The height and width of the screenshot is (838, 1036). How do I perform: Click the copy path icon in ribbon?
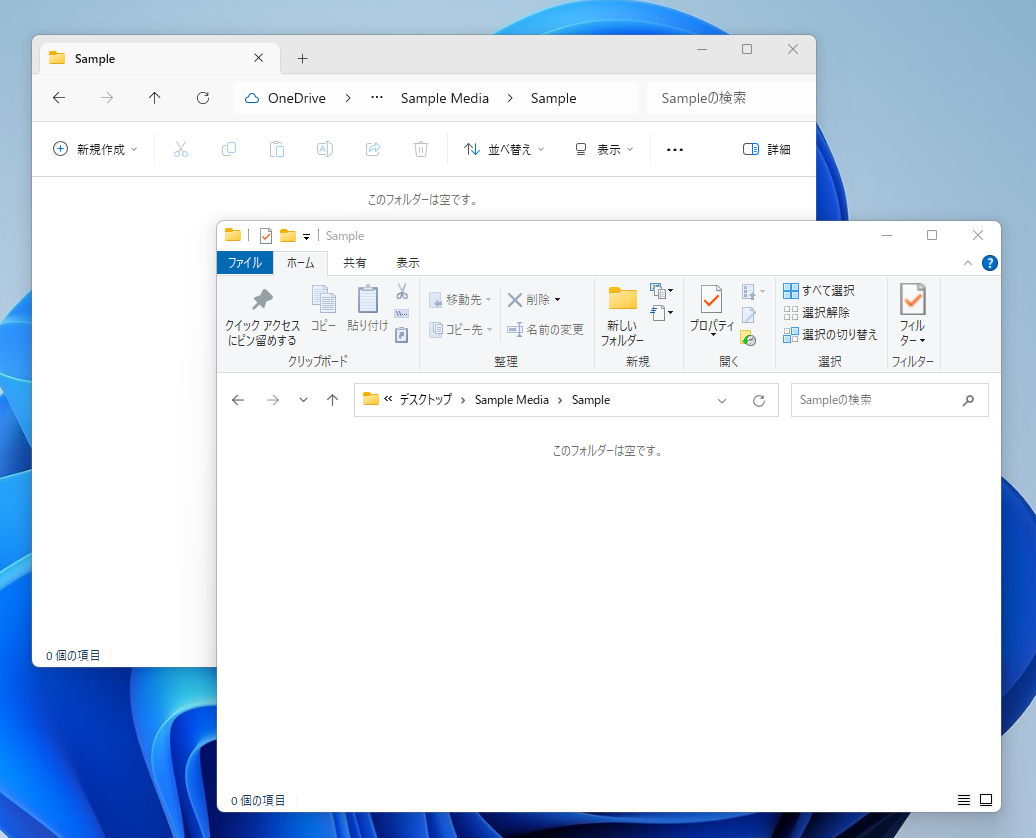(x=402, y=314)
